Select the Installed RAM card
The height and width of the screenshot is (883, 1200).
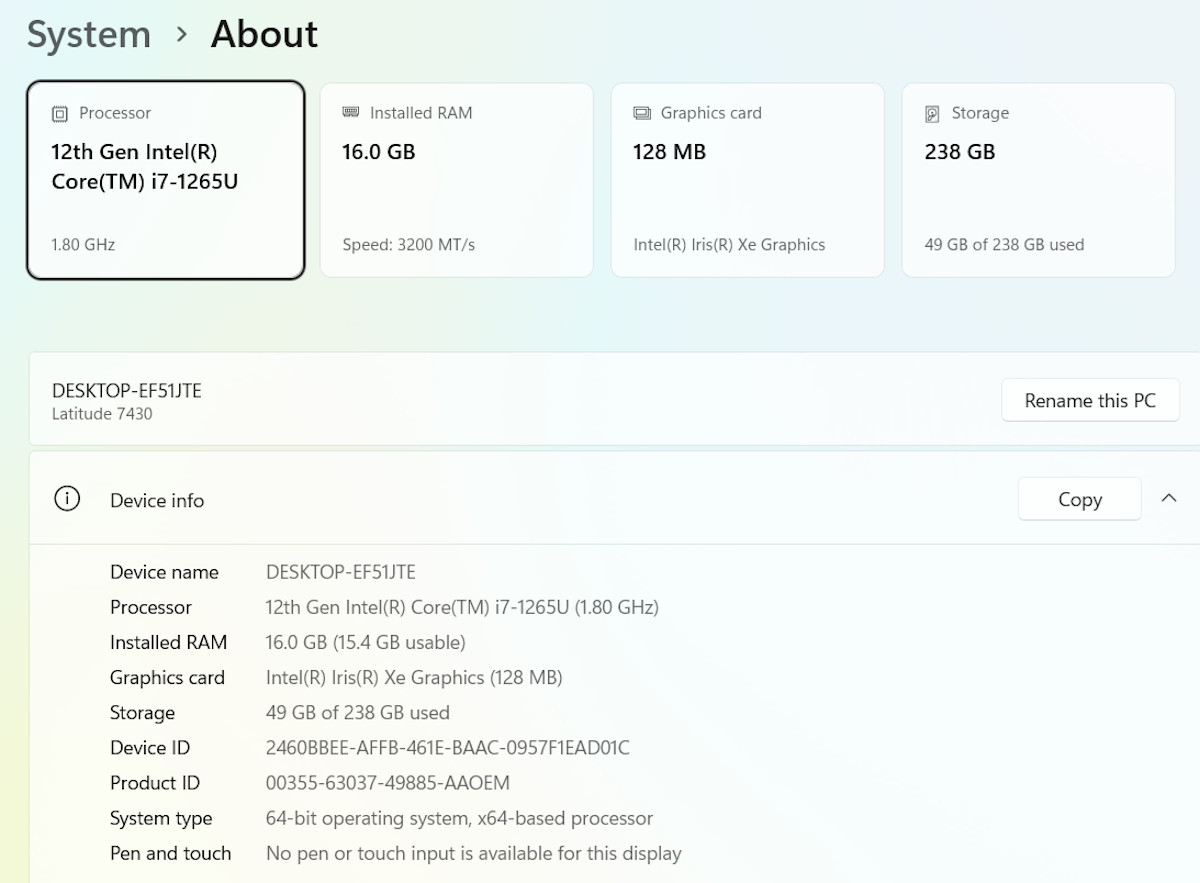[457, 180]
